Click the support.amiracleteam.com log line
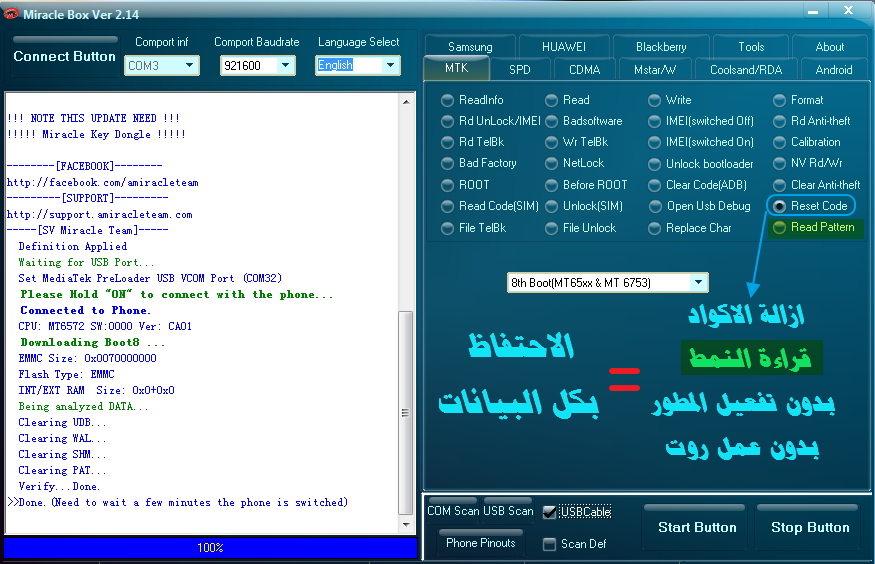 99,214
